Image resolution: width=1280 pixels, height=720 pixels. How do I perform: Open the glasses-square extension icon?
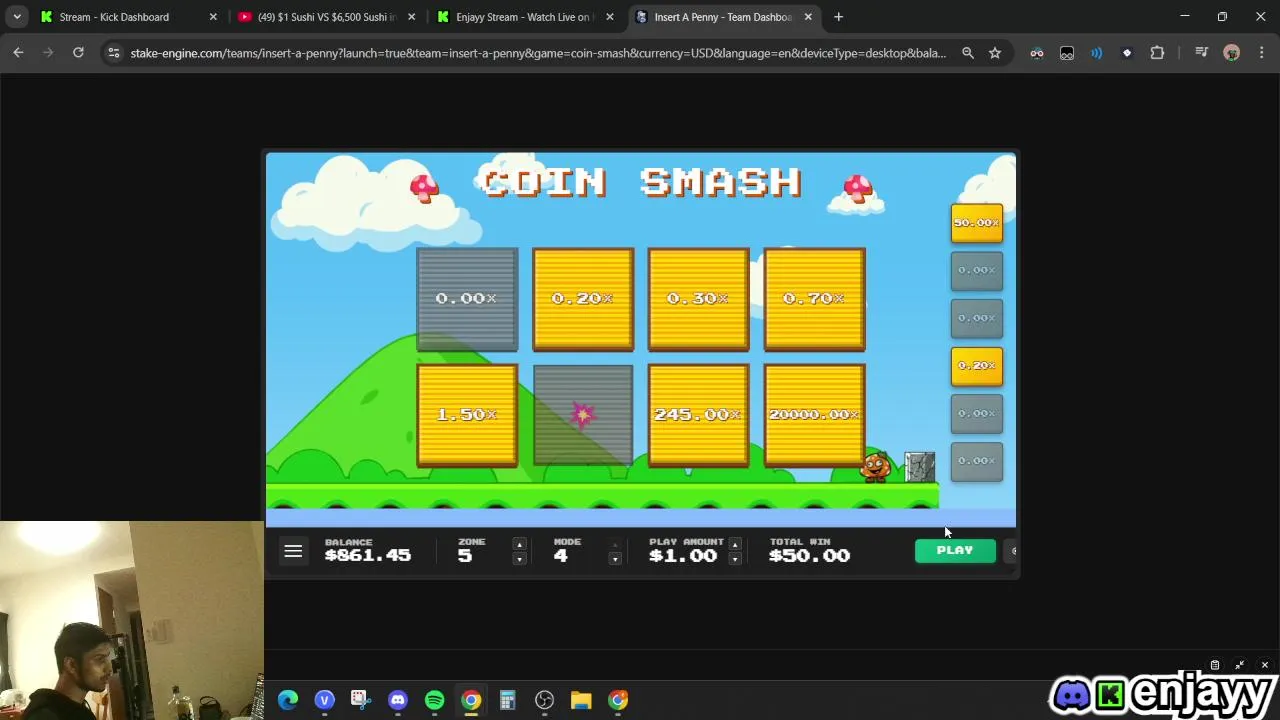click(x=1067, y=53)
